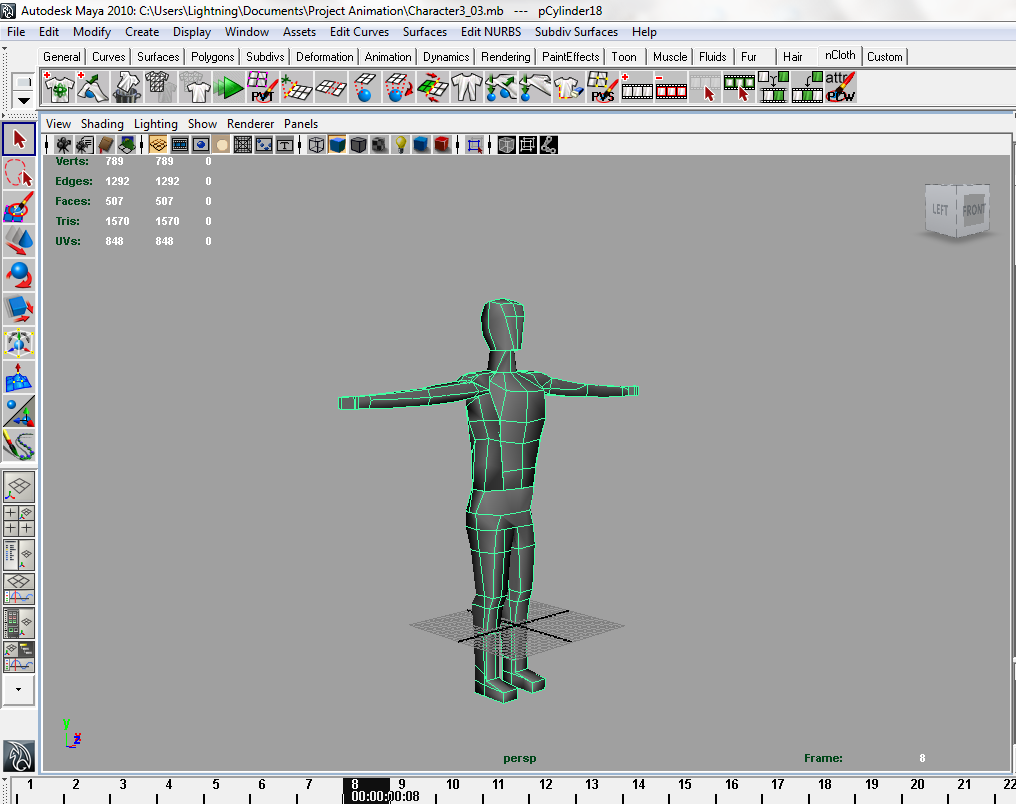Click the last-used curve paint tool
The image size is (1016, 804).
tap(18, 445)
